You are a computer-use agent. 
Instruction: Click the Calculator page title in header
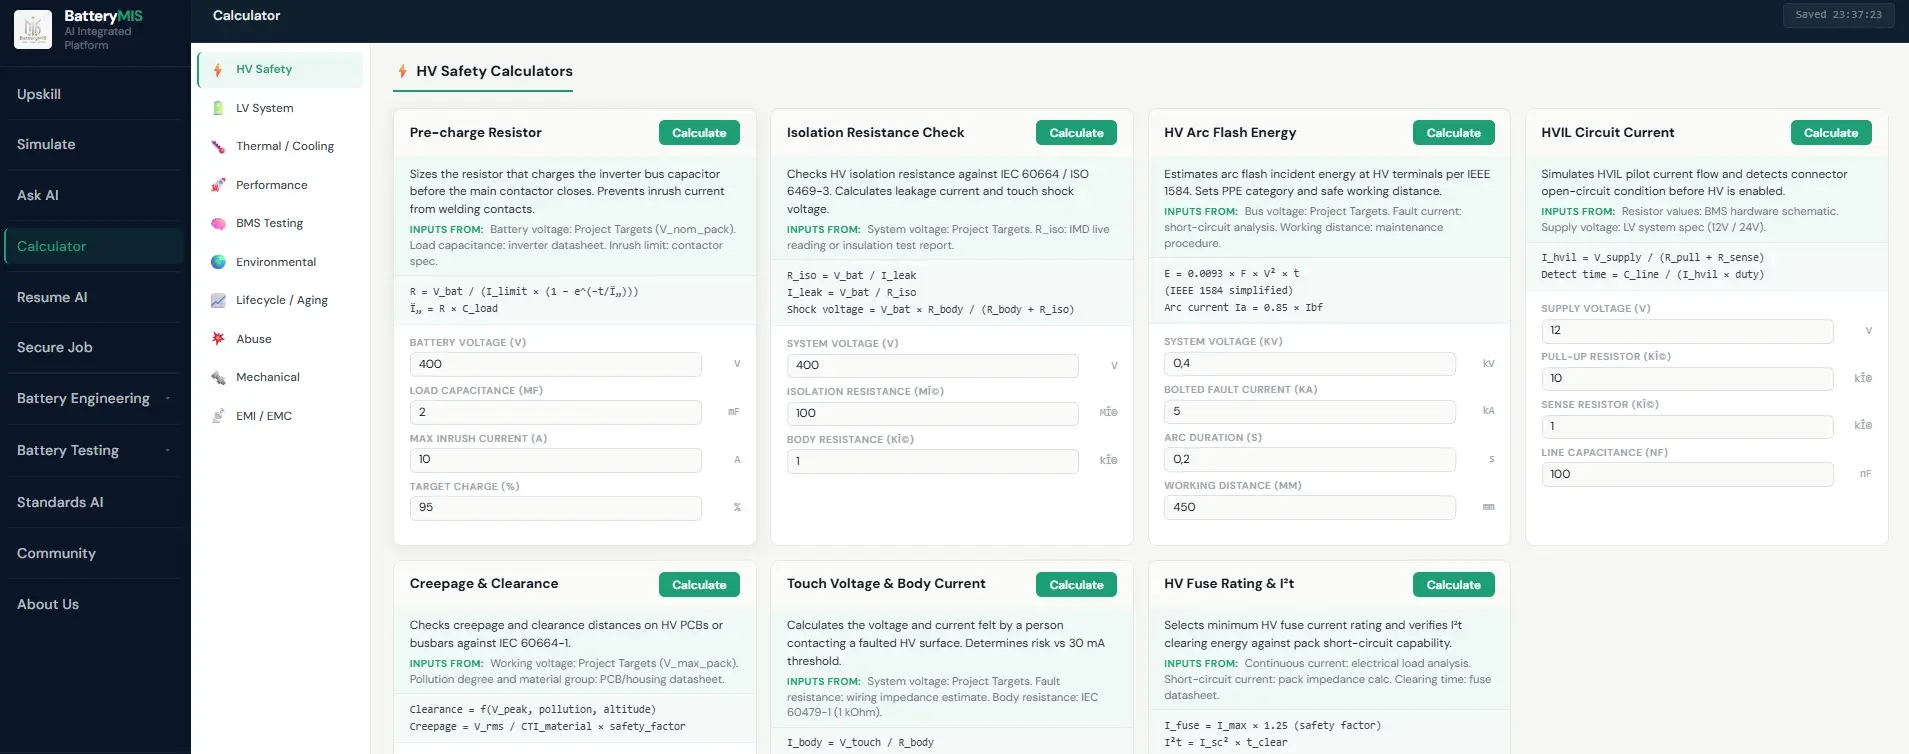click(x=246, y=16)
